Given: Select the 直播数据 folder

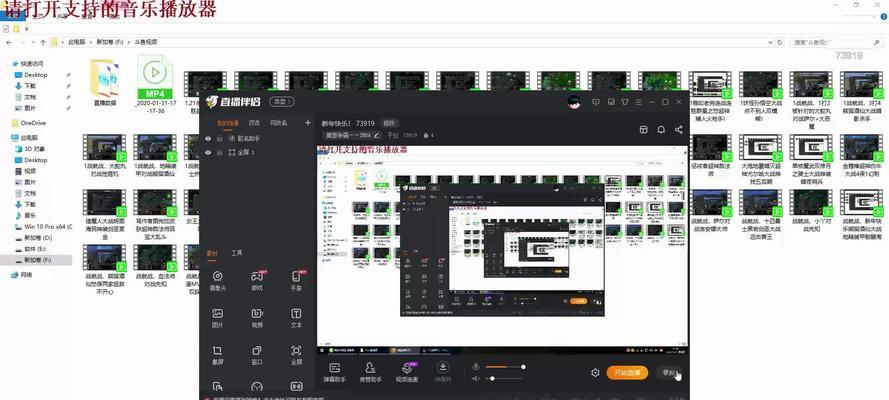Looking at the screenshot, I should point(105,83).
